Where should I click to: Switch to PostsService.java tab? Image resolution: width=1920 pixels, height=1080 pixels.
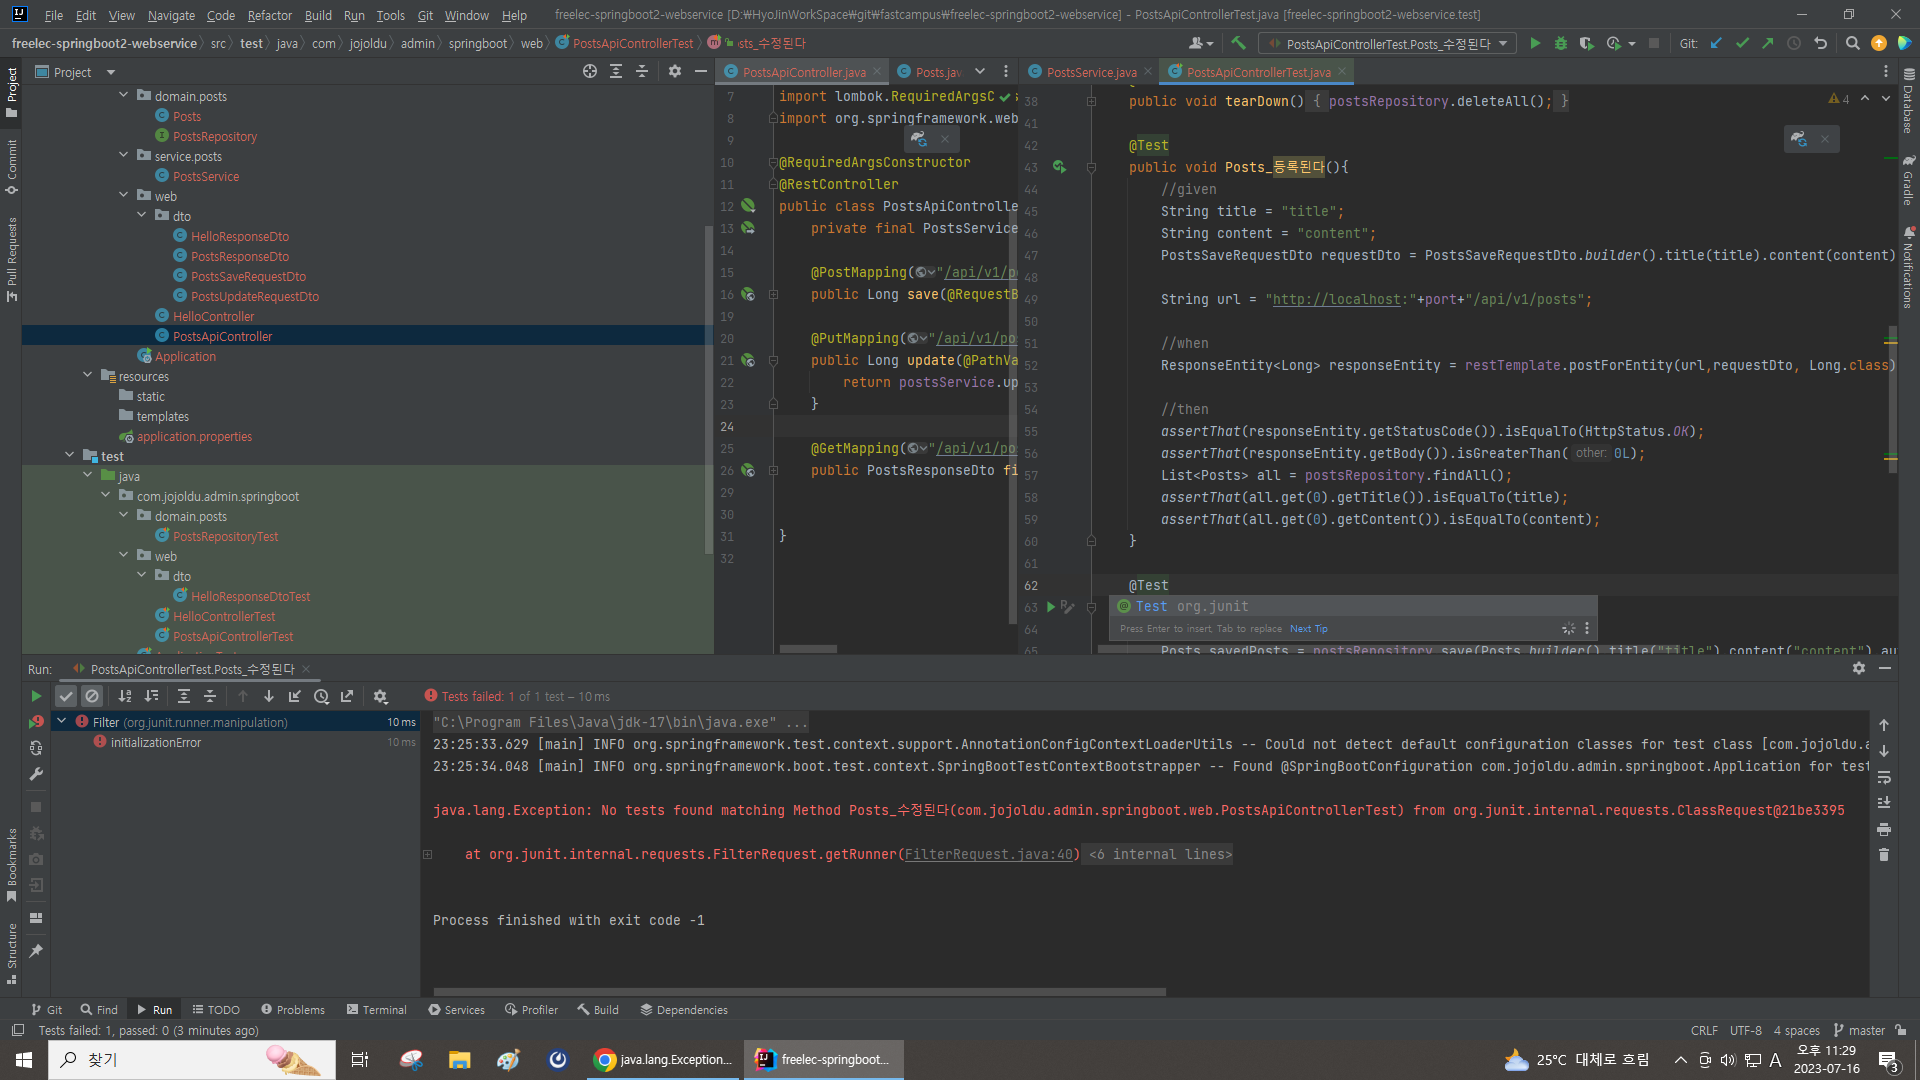point(1090,72)
